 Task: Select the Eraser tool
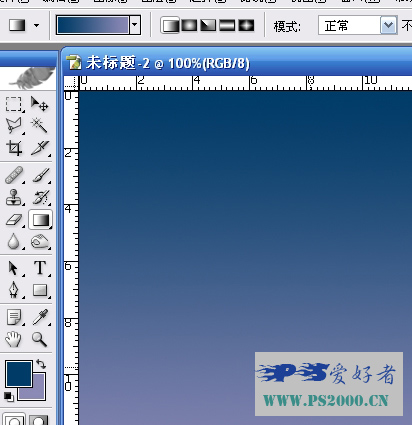[14, 220]
